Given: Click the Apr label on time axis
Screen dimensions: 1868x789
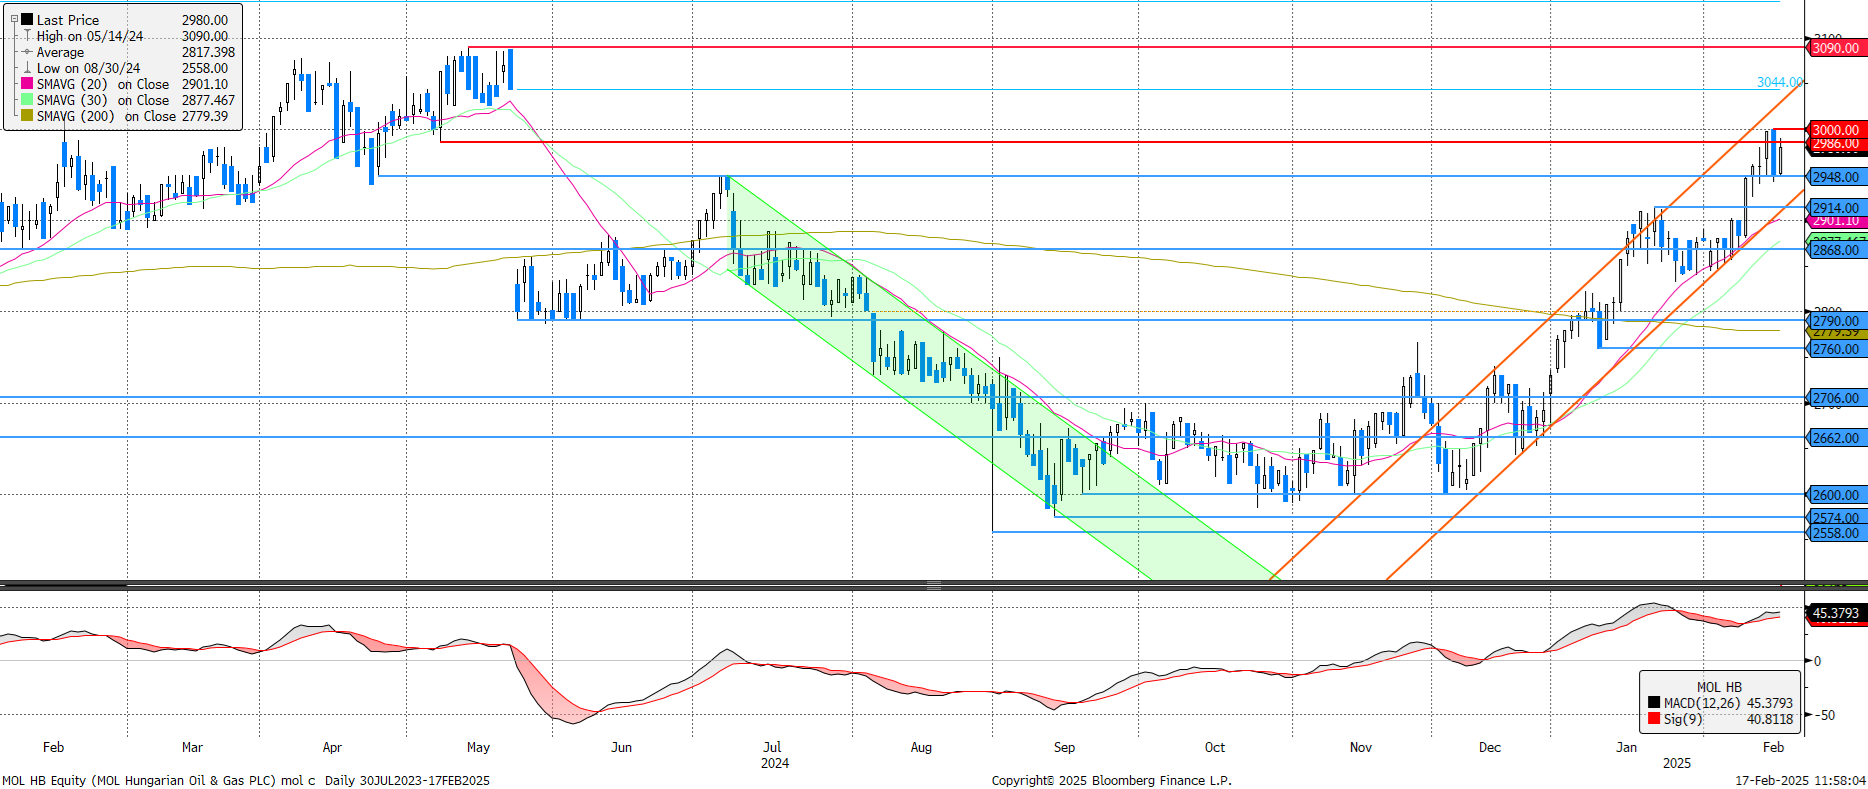Looking at the screenshot, I should 332,747.
